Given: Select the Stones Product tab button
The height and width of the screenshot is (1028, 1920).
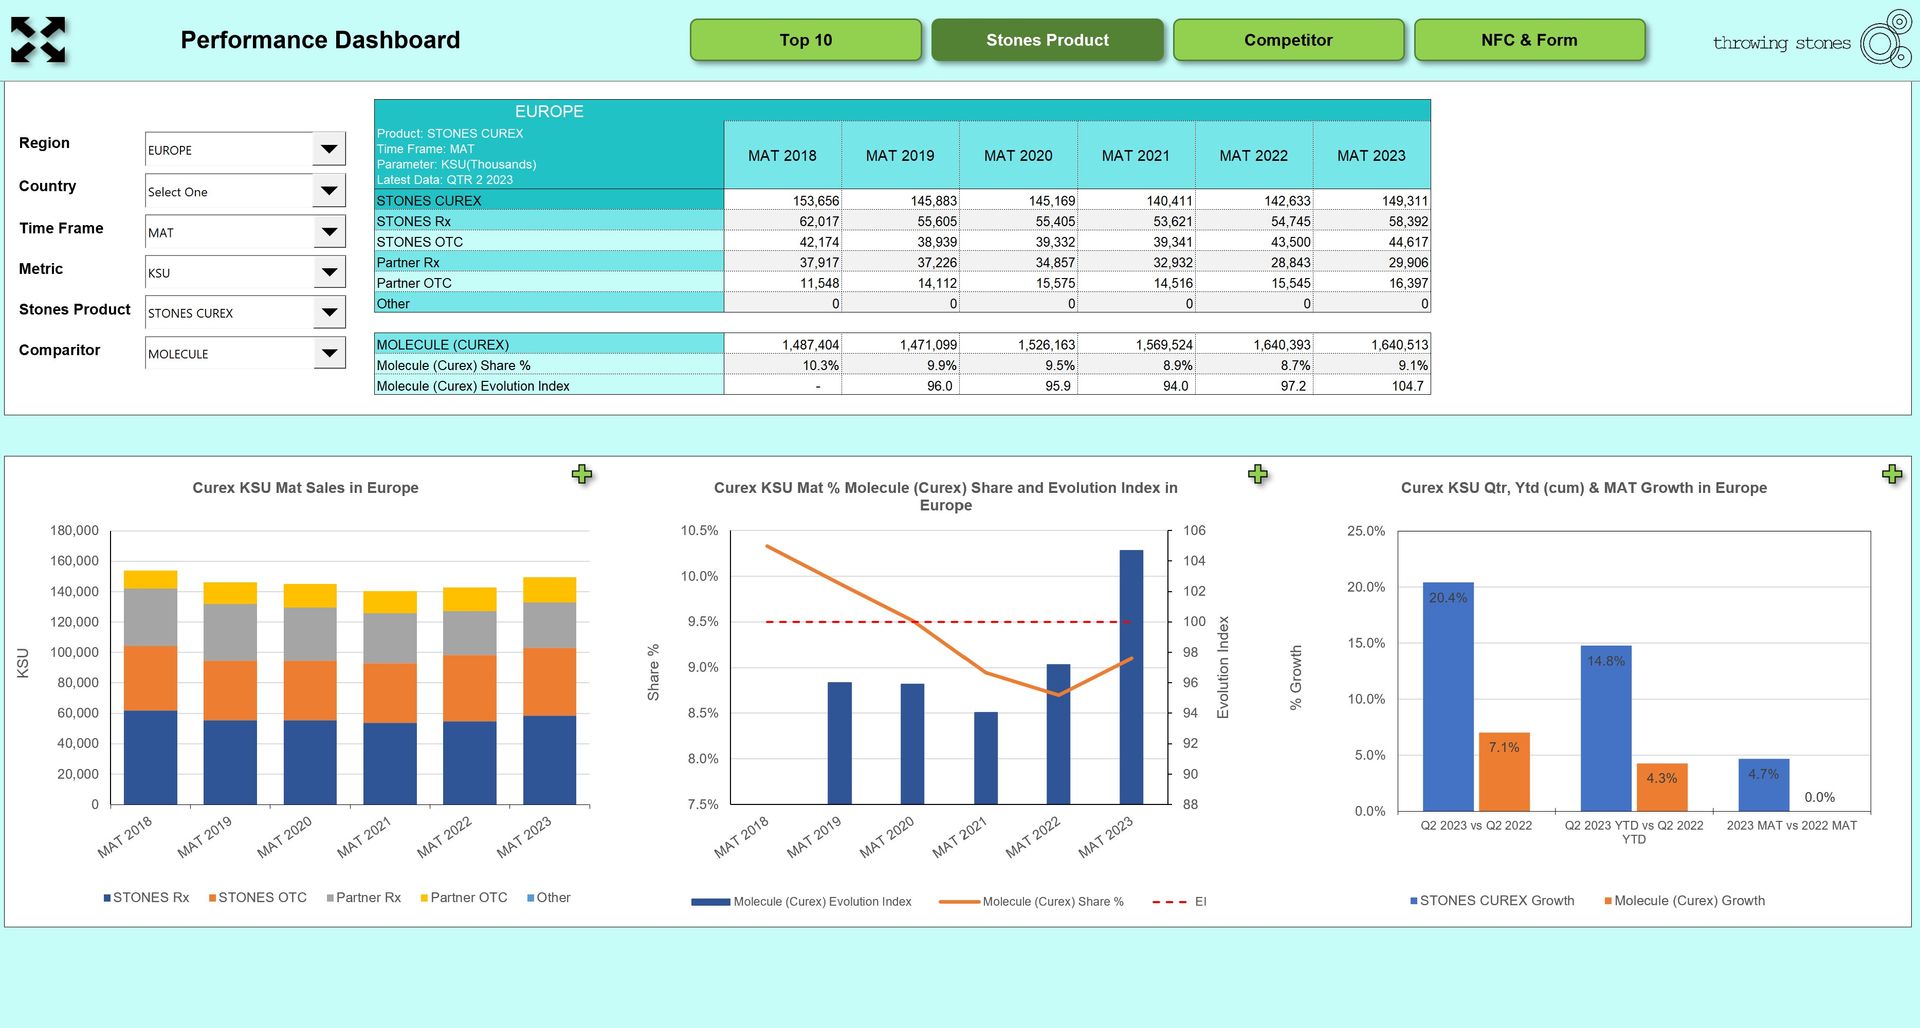Looking at the screenshot, I should tap(1047, 40).
